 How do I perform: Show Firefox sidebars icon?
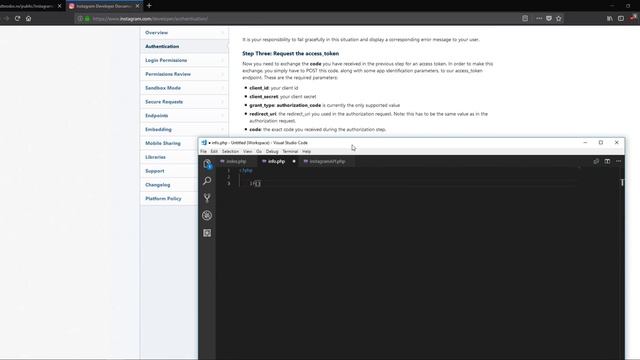point(621,18)
